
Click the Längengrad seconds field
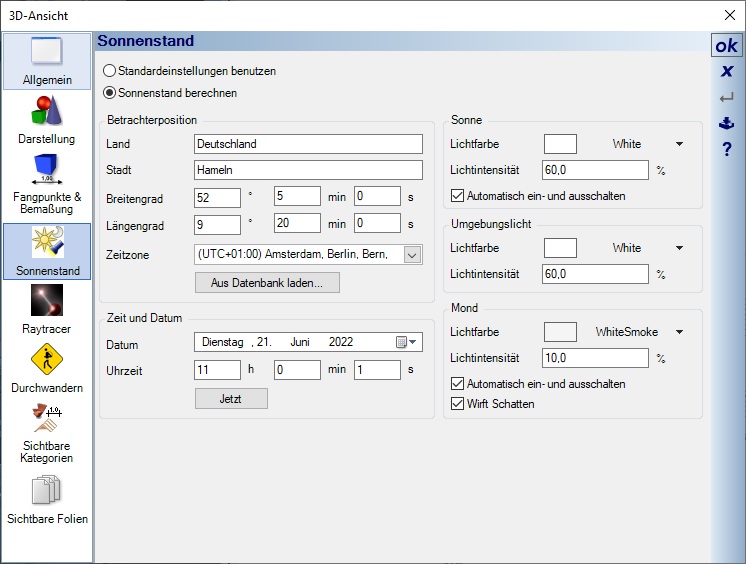pyautogui.click(x=377, y=223)
